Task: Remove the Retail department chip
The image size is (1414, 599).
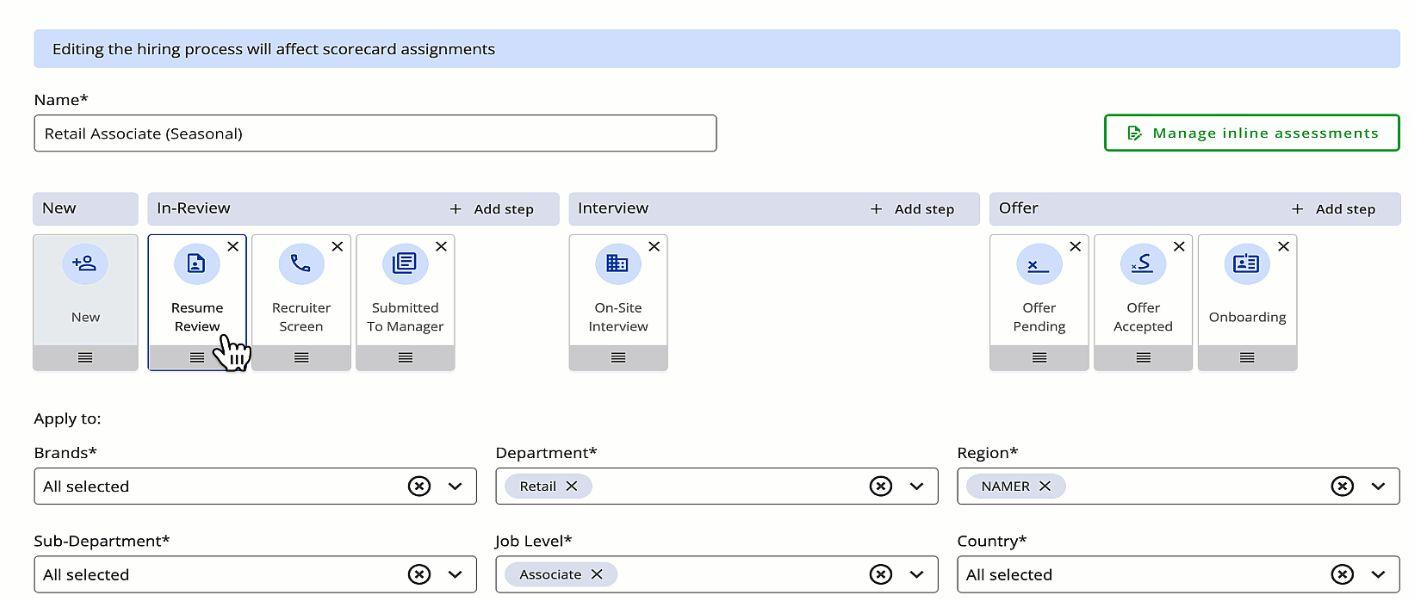Action: click(x=572, y=486)
